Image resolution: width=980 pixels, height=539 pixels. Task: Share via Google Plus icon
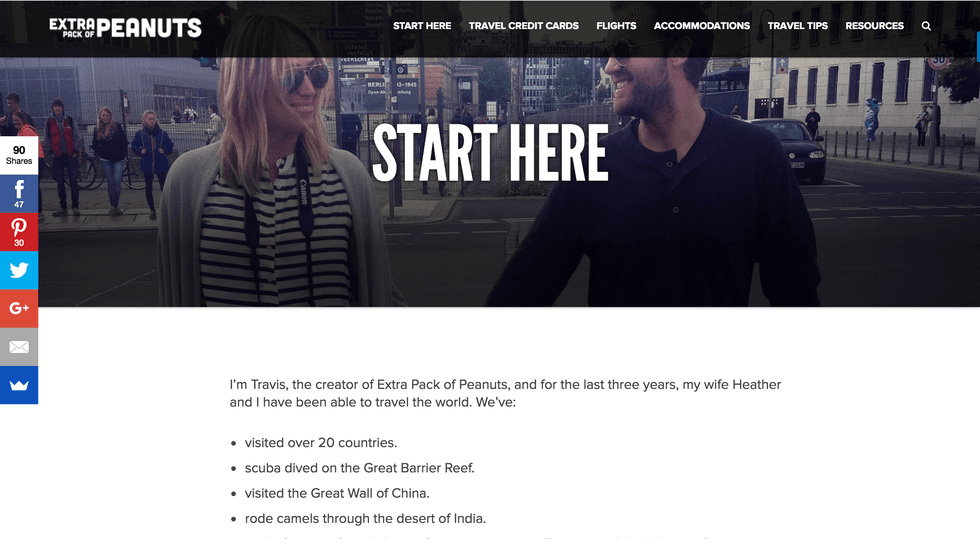tap(19, 308)
